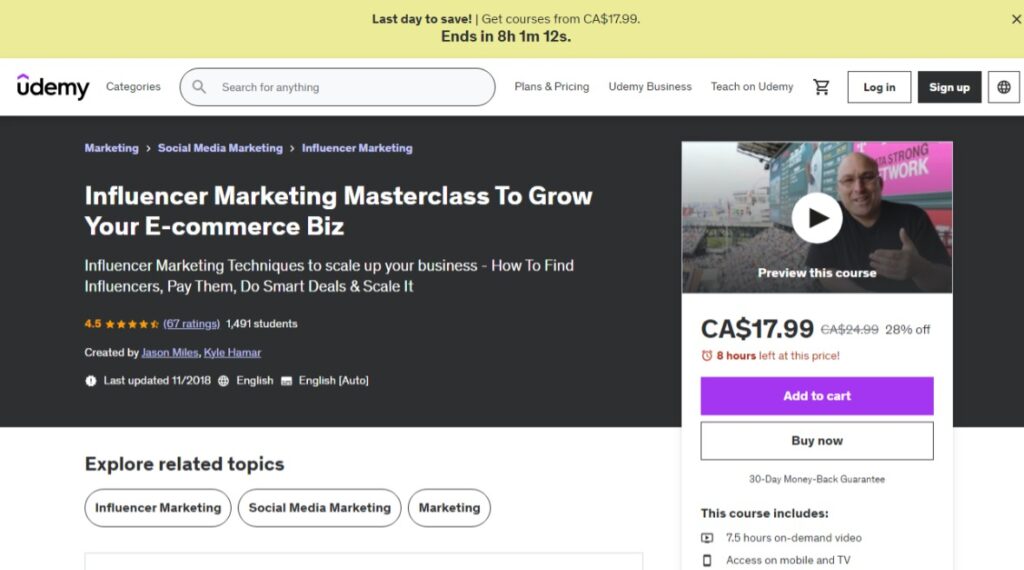Select the Marketing topic chip
This screenshot has width=1024, height=570.
pyautogui.click(x=449, y=508)
